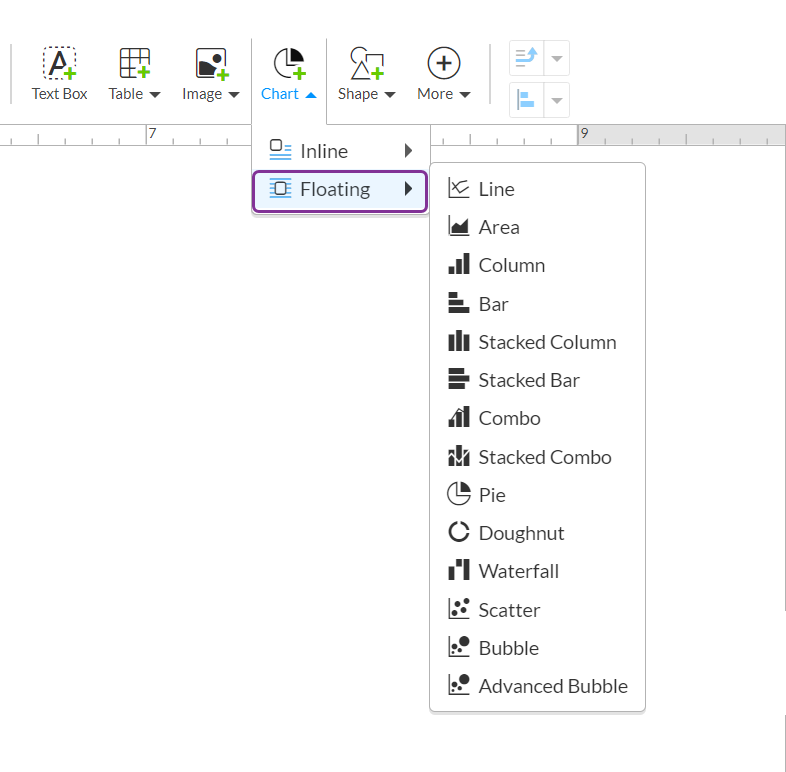Insert a Stacked Column chart
The image size is (786, 772).
point(546,342)
